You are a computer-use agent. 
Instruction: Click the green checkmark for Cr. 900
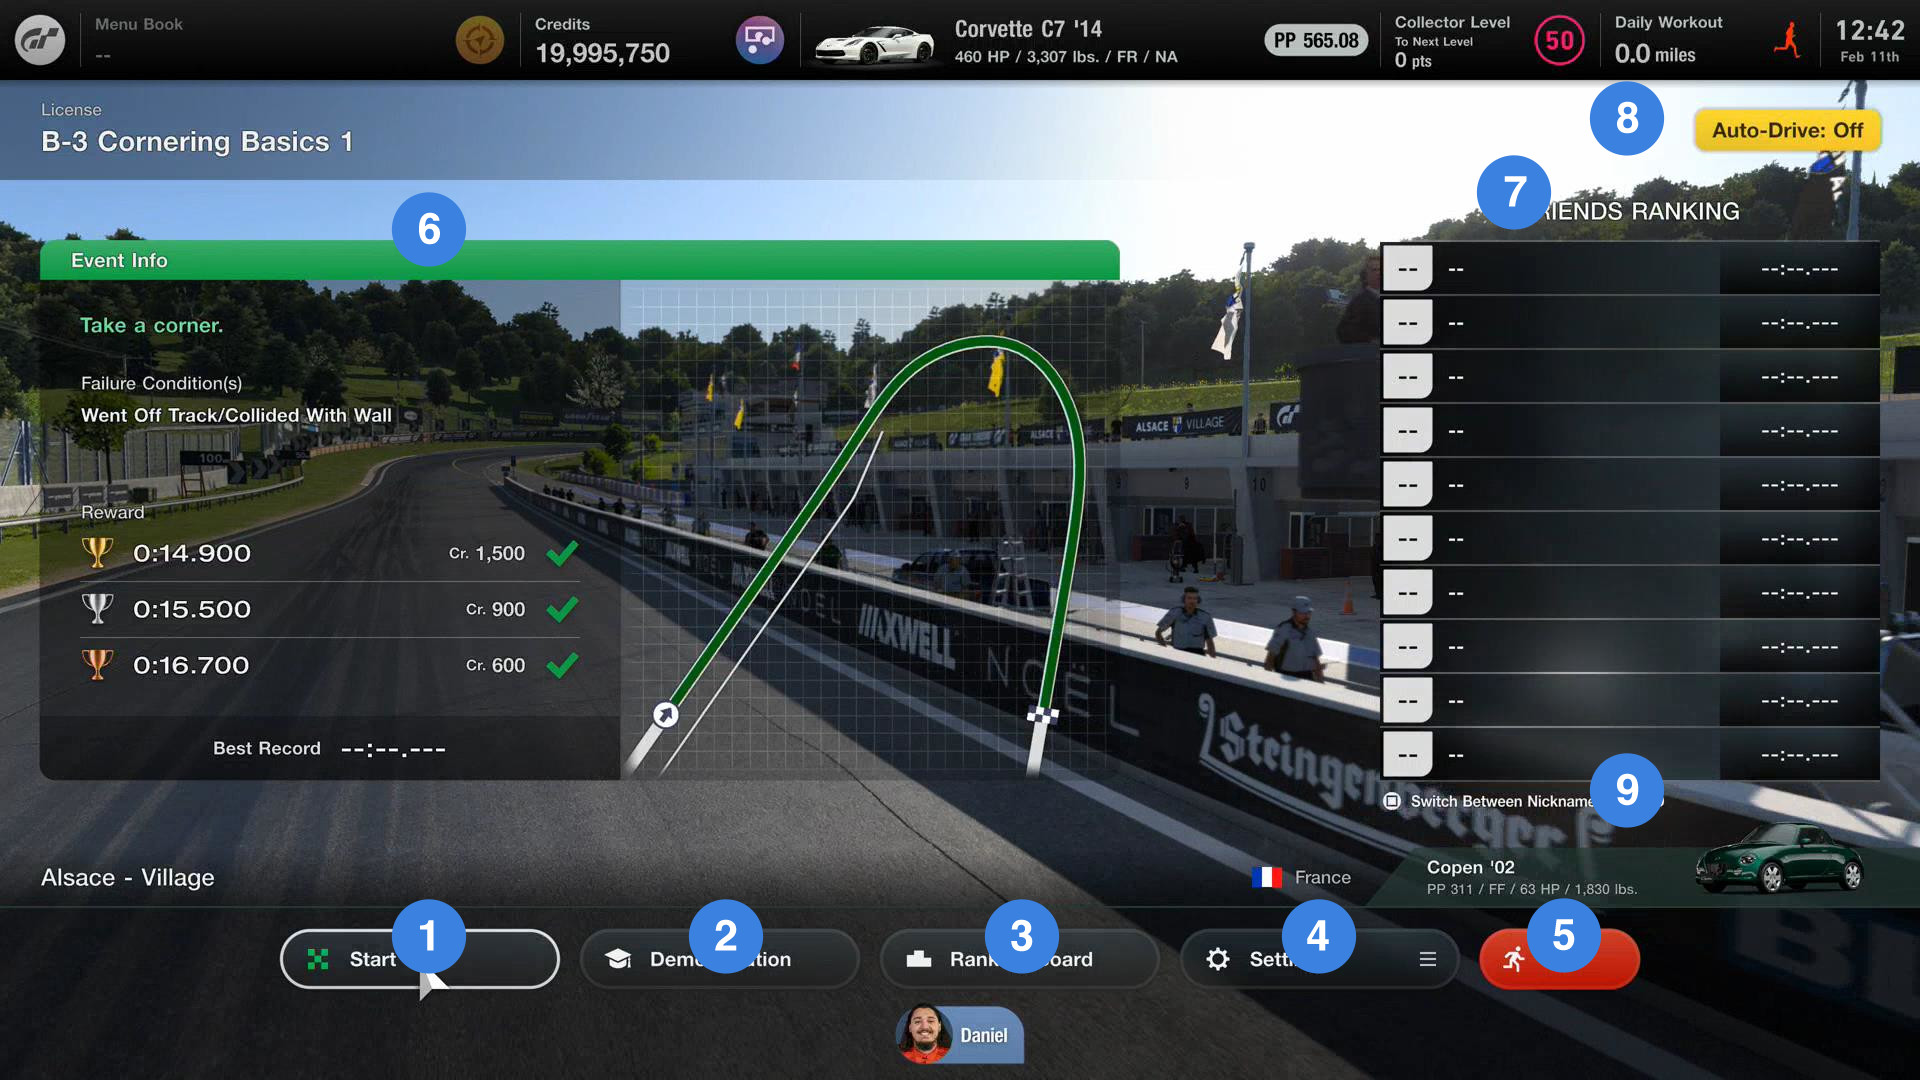[x=562, y=609]
